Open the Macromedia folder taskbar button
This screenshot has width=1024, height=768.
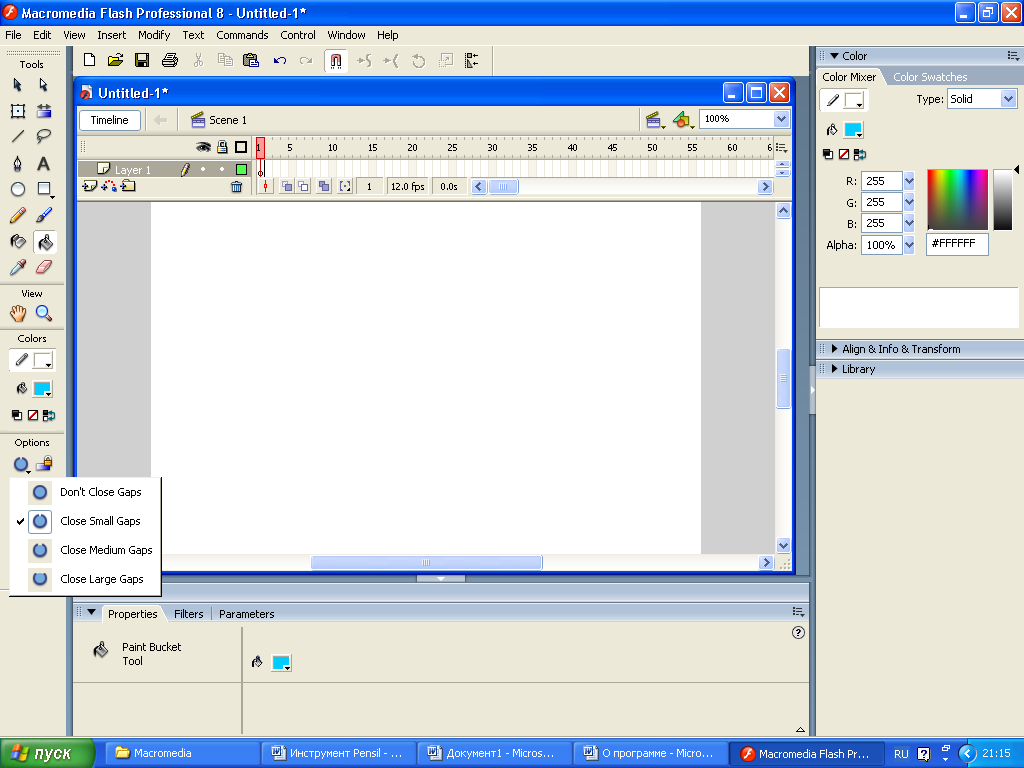tap(183, 753)
